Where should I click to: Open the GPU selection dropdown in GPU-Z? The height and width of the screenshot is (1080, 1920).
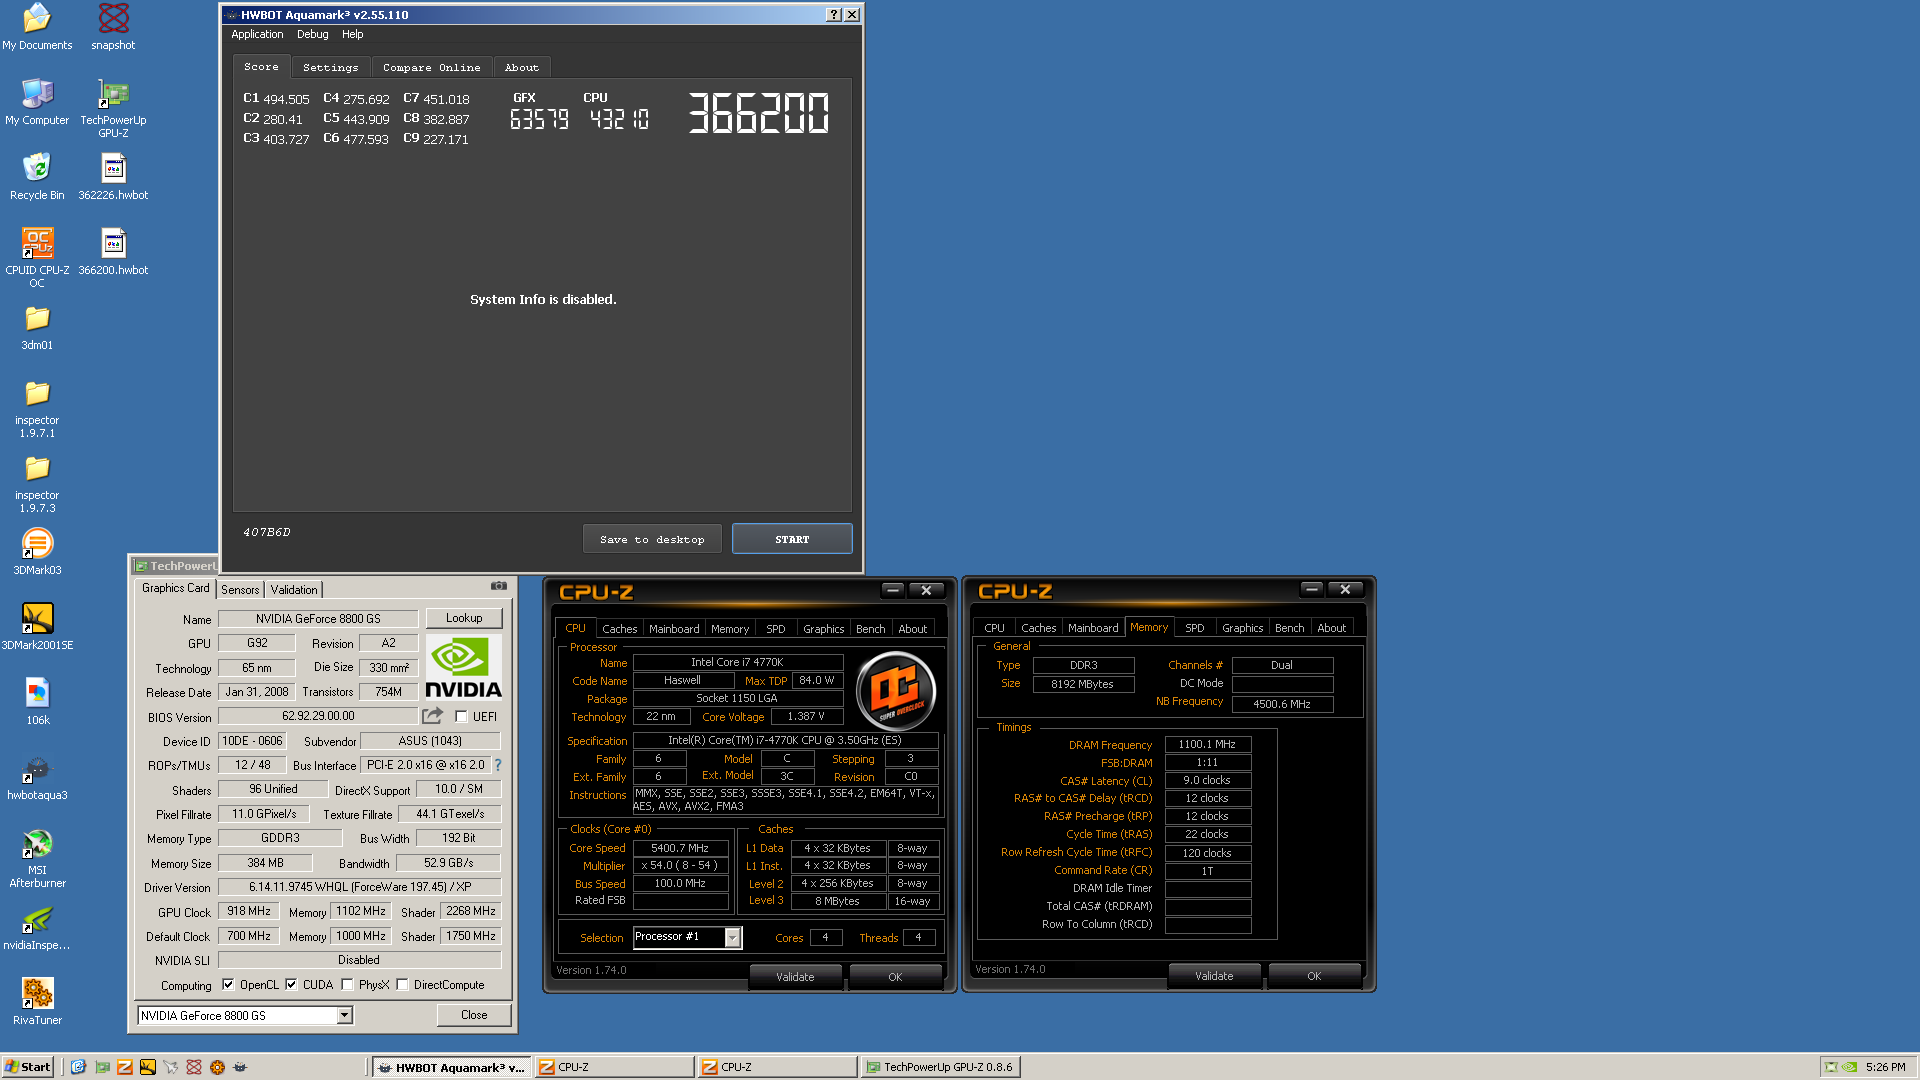pos(344,1015)
